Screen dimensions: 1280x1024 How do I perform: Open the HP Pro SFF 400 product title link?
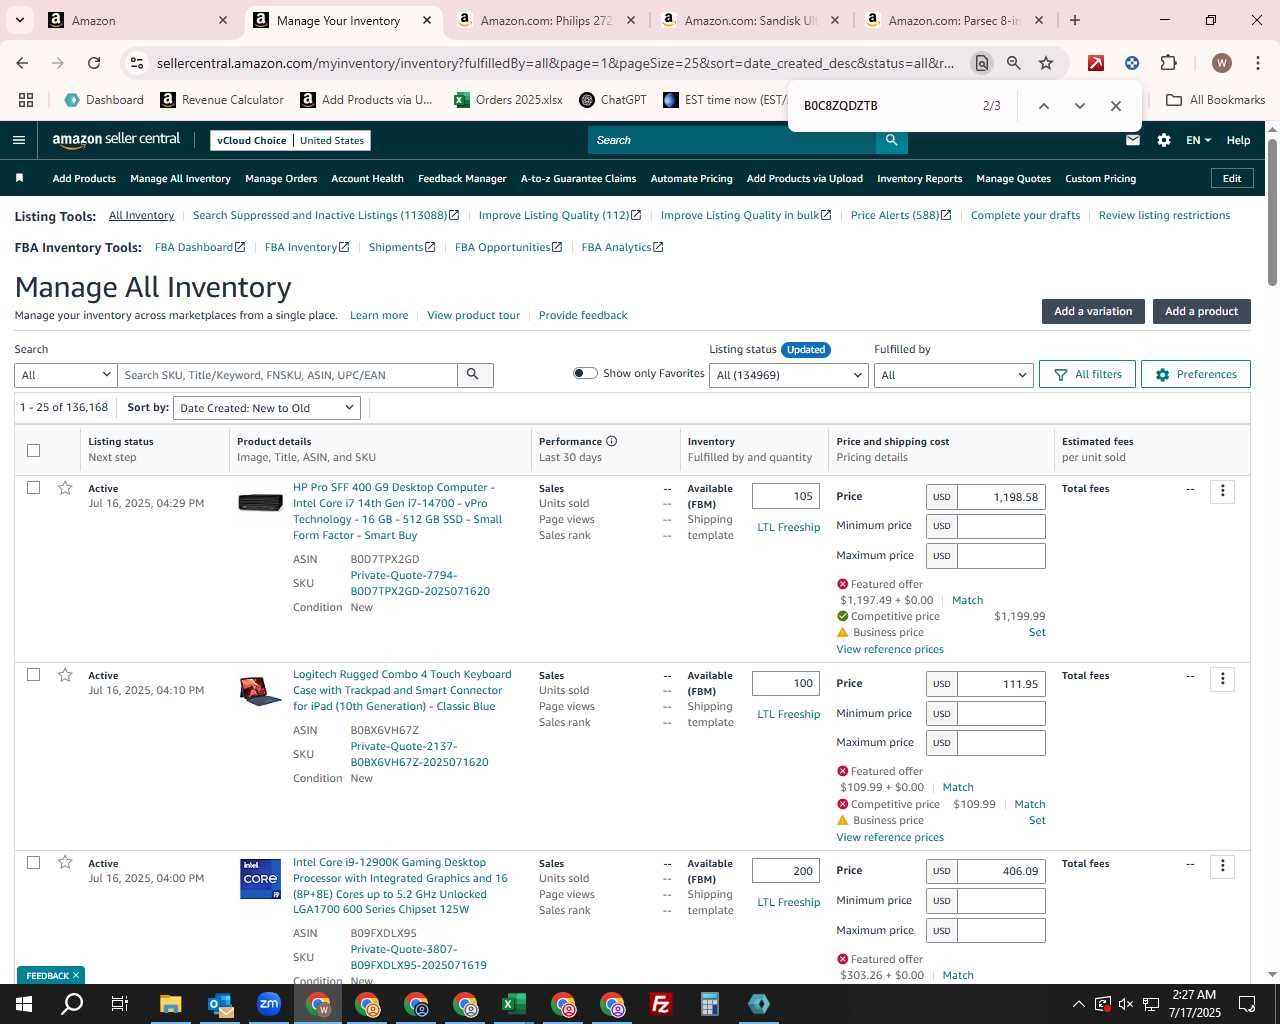point(397,511)
